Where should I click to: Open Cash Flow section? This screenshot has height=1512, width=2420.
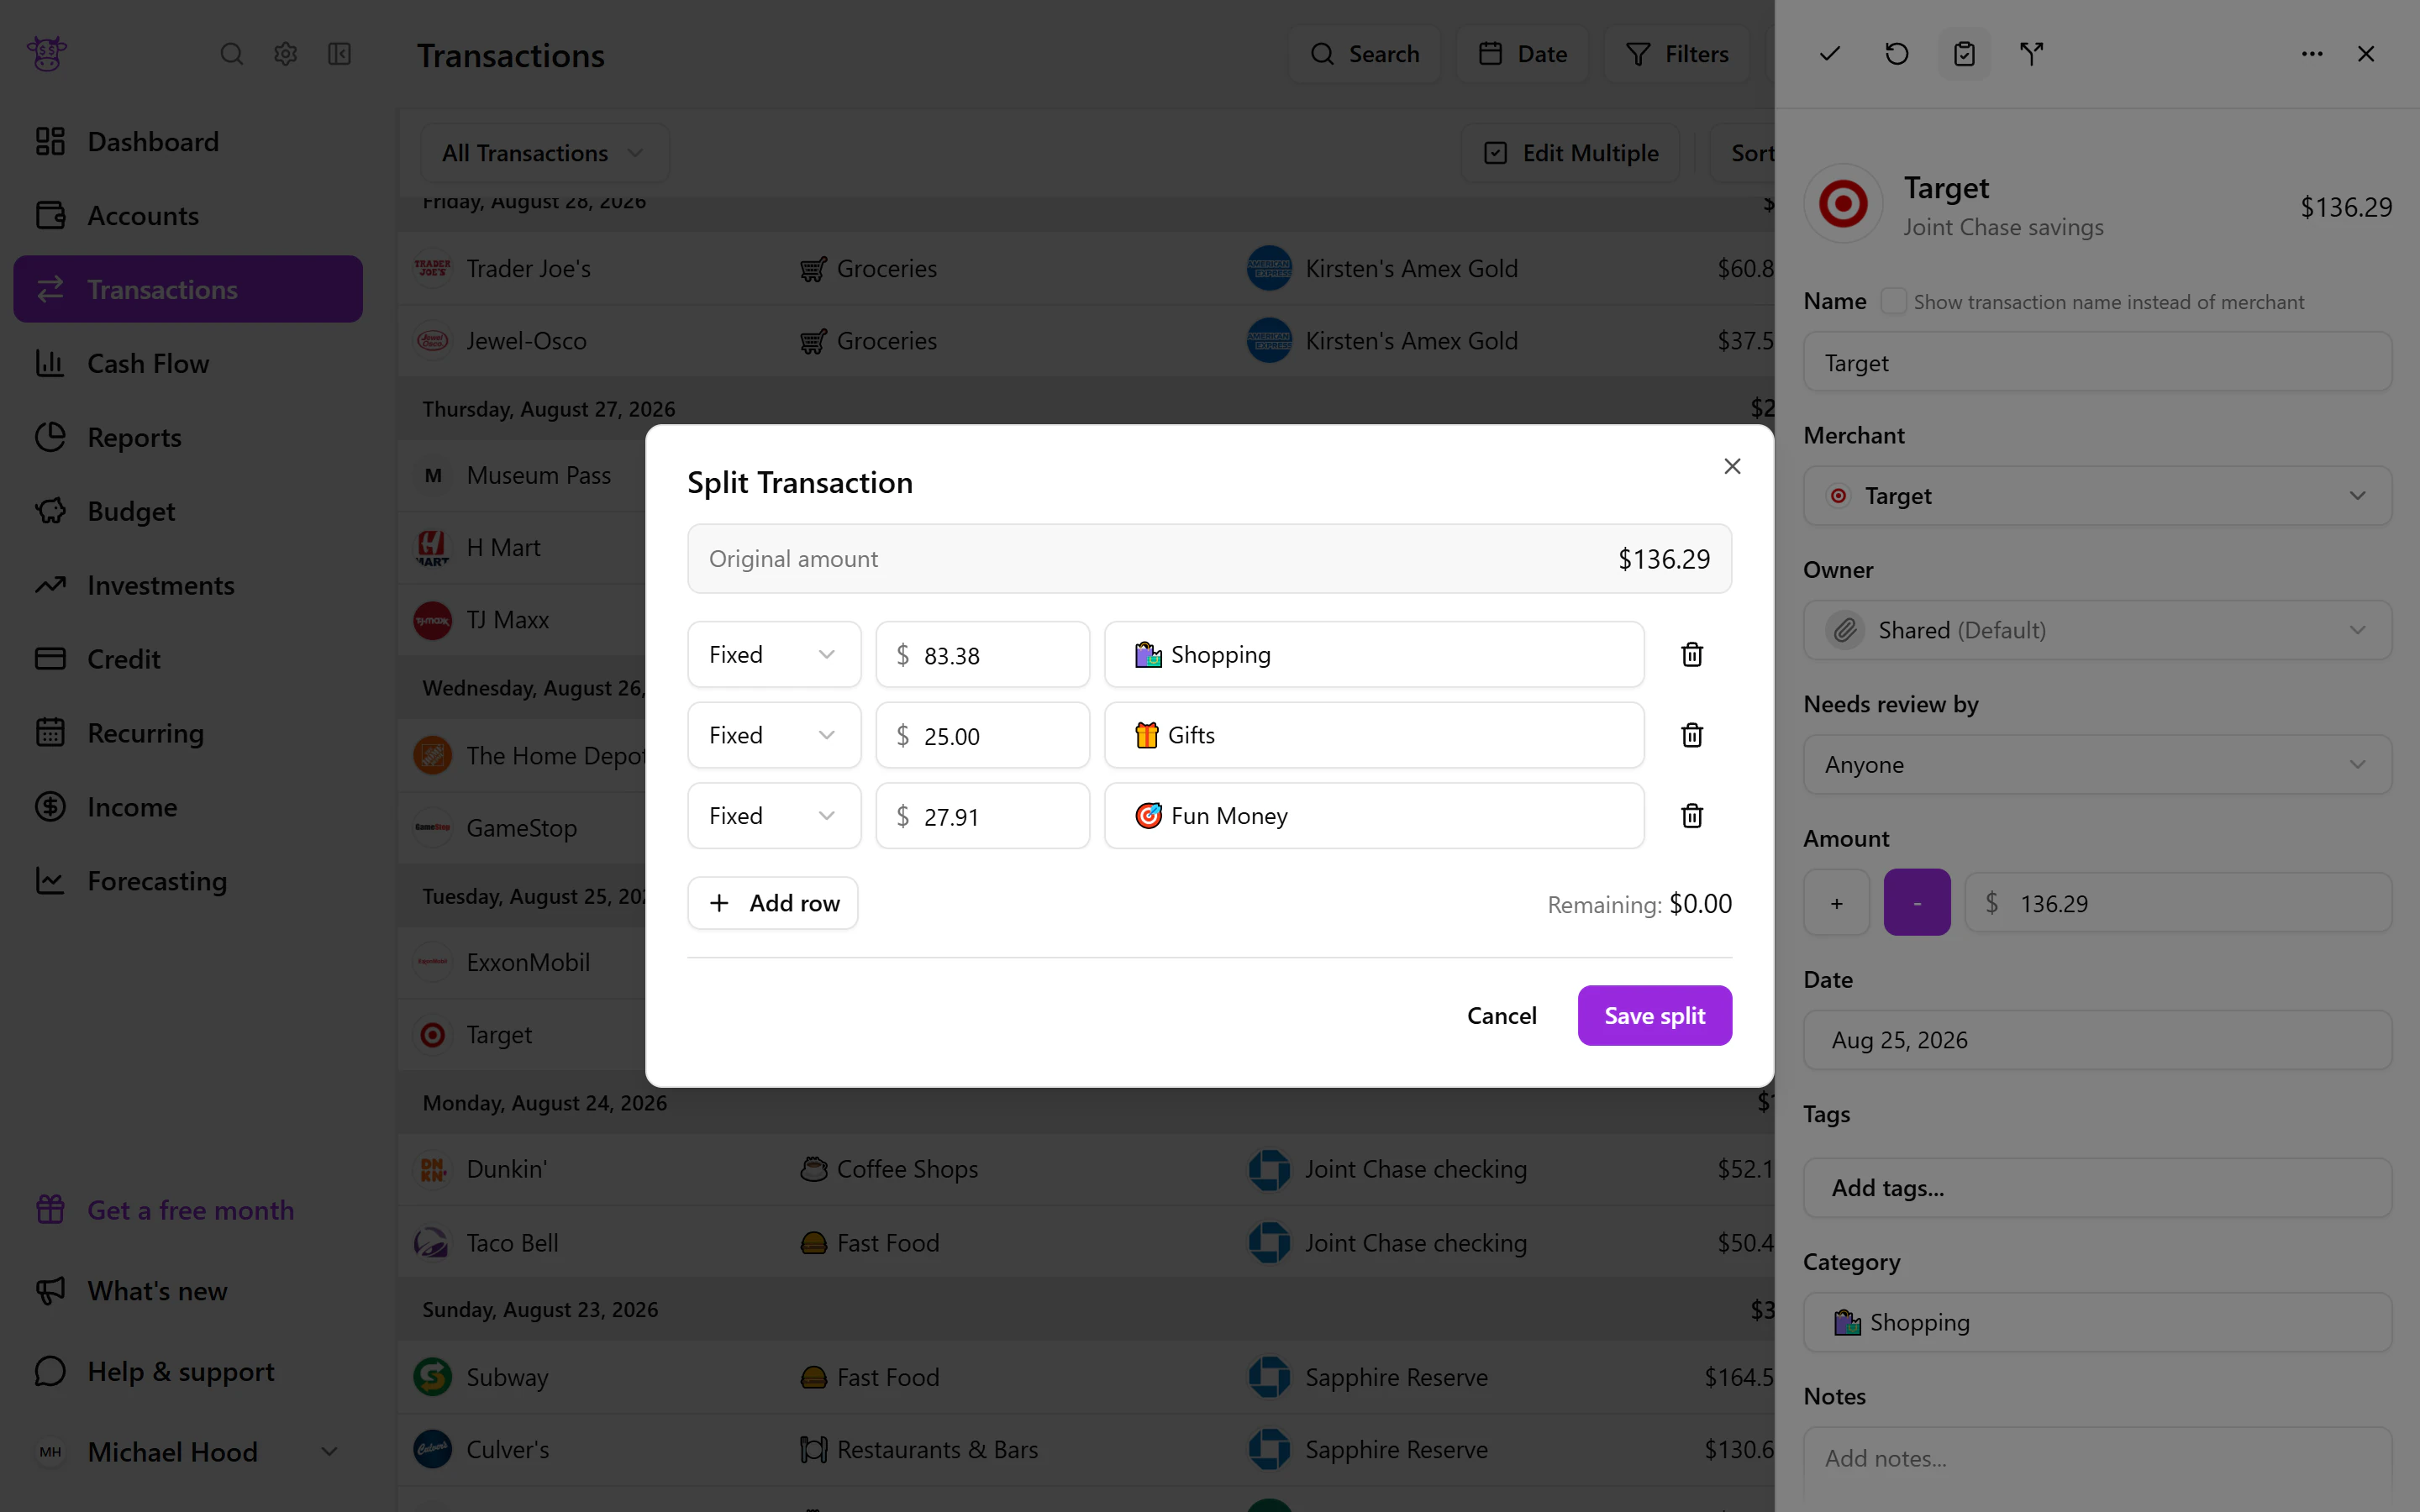click(x=188, y=364)
